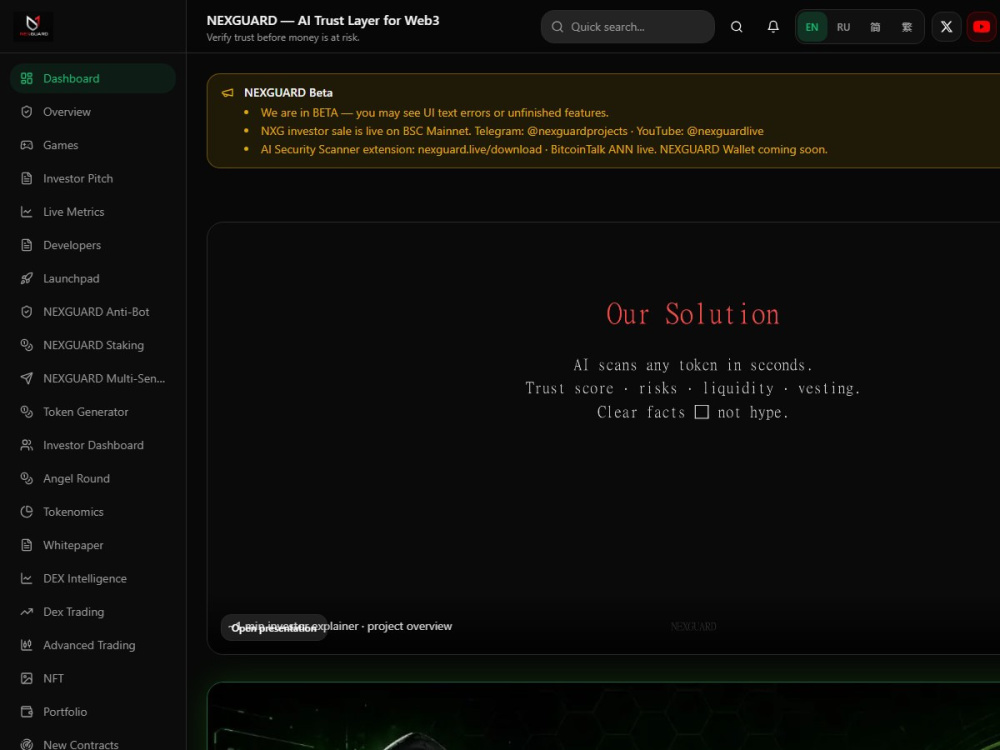Select Live Metrics in sidebar

(x=93, y=212)
